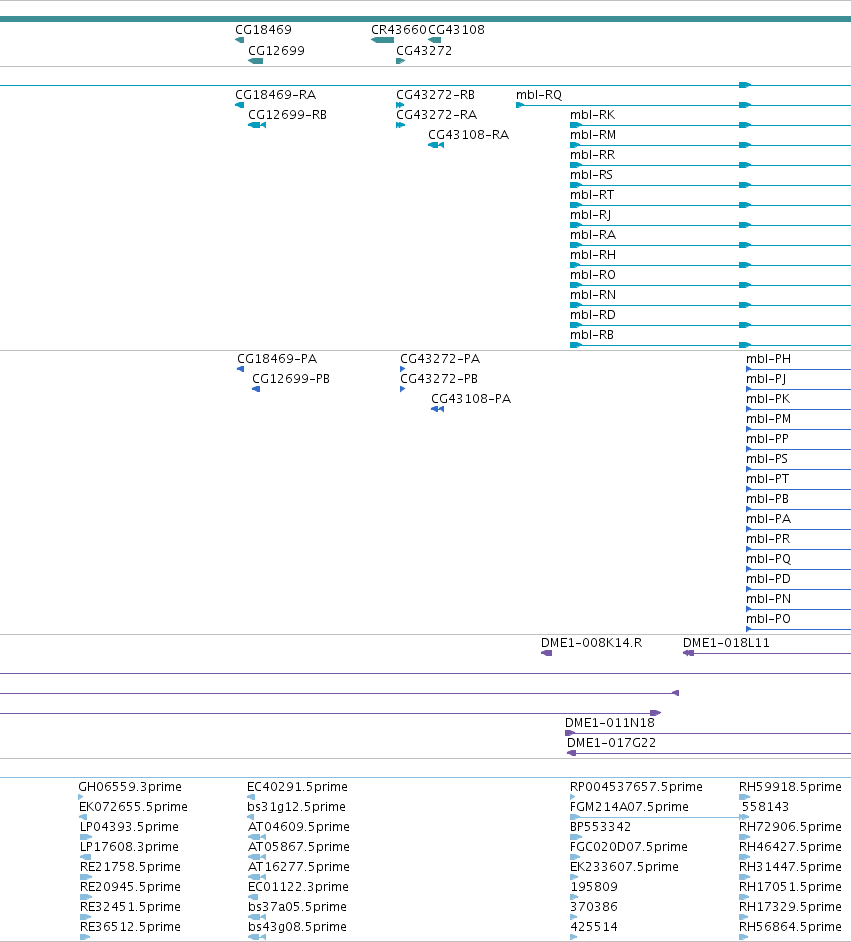Select the mbl-PP protein label
The width and height of the screenshot is (851, 942).
767,439
